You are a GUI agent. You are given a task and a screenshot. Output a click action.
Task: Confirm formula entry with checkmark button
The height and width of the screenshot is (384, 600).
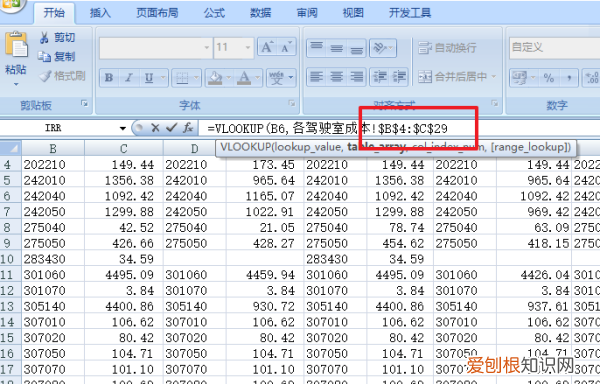(x=172, y=128)
